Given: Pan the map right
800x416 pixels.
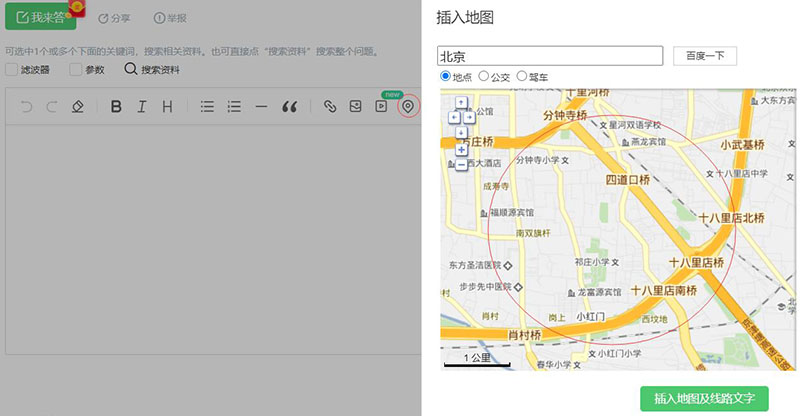Looking at the screenshot, I should pos(469,117).
